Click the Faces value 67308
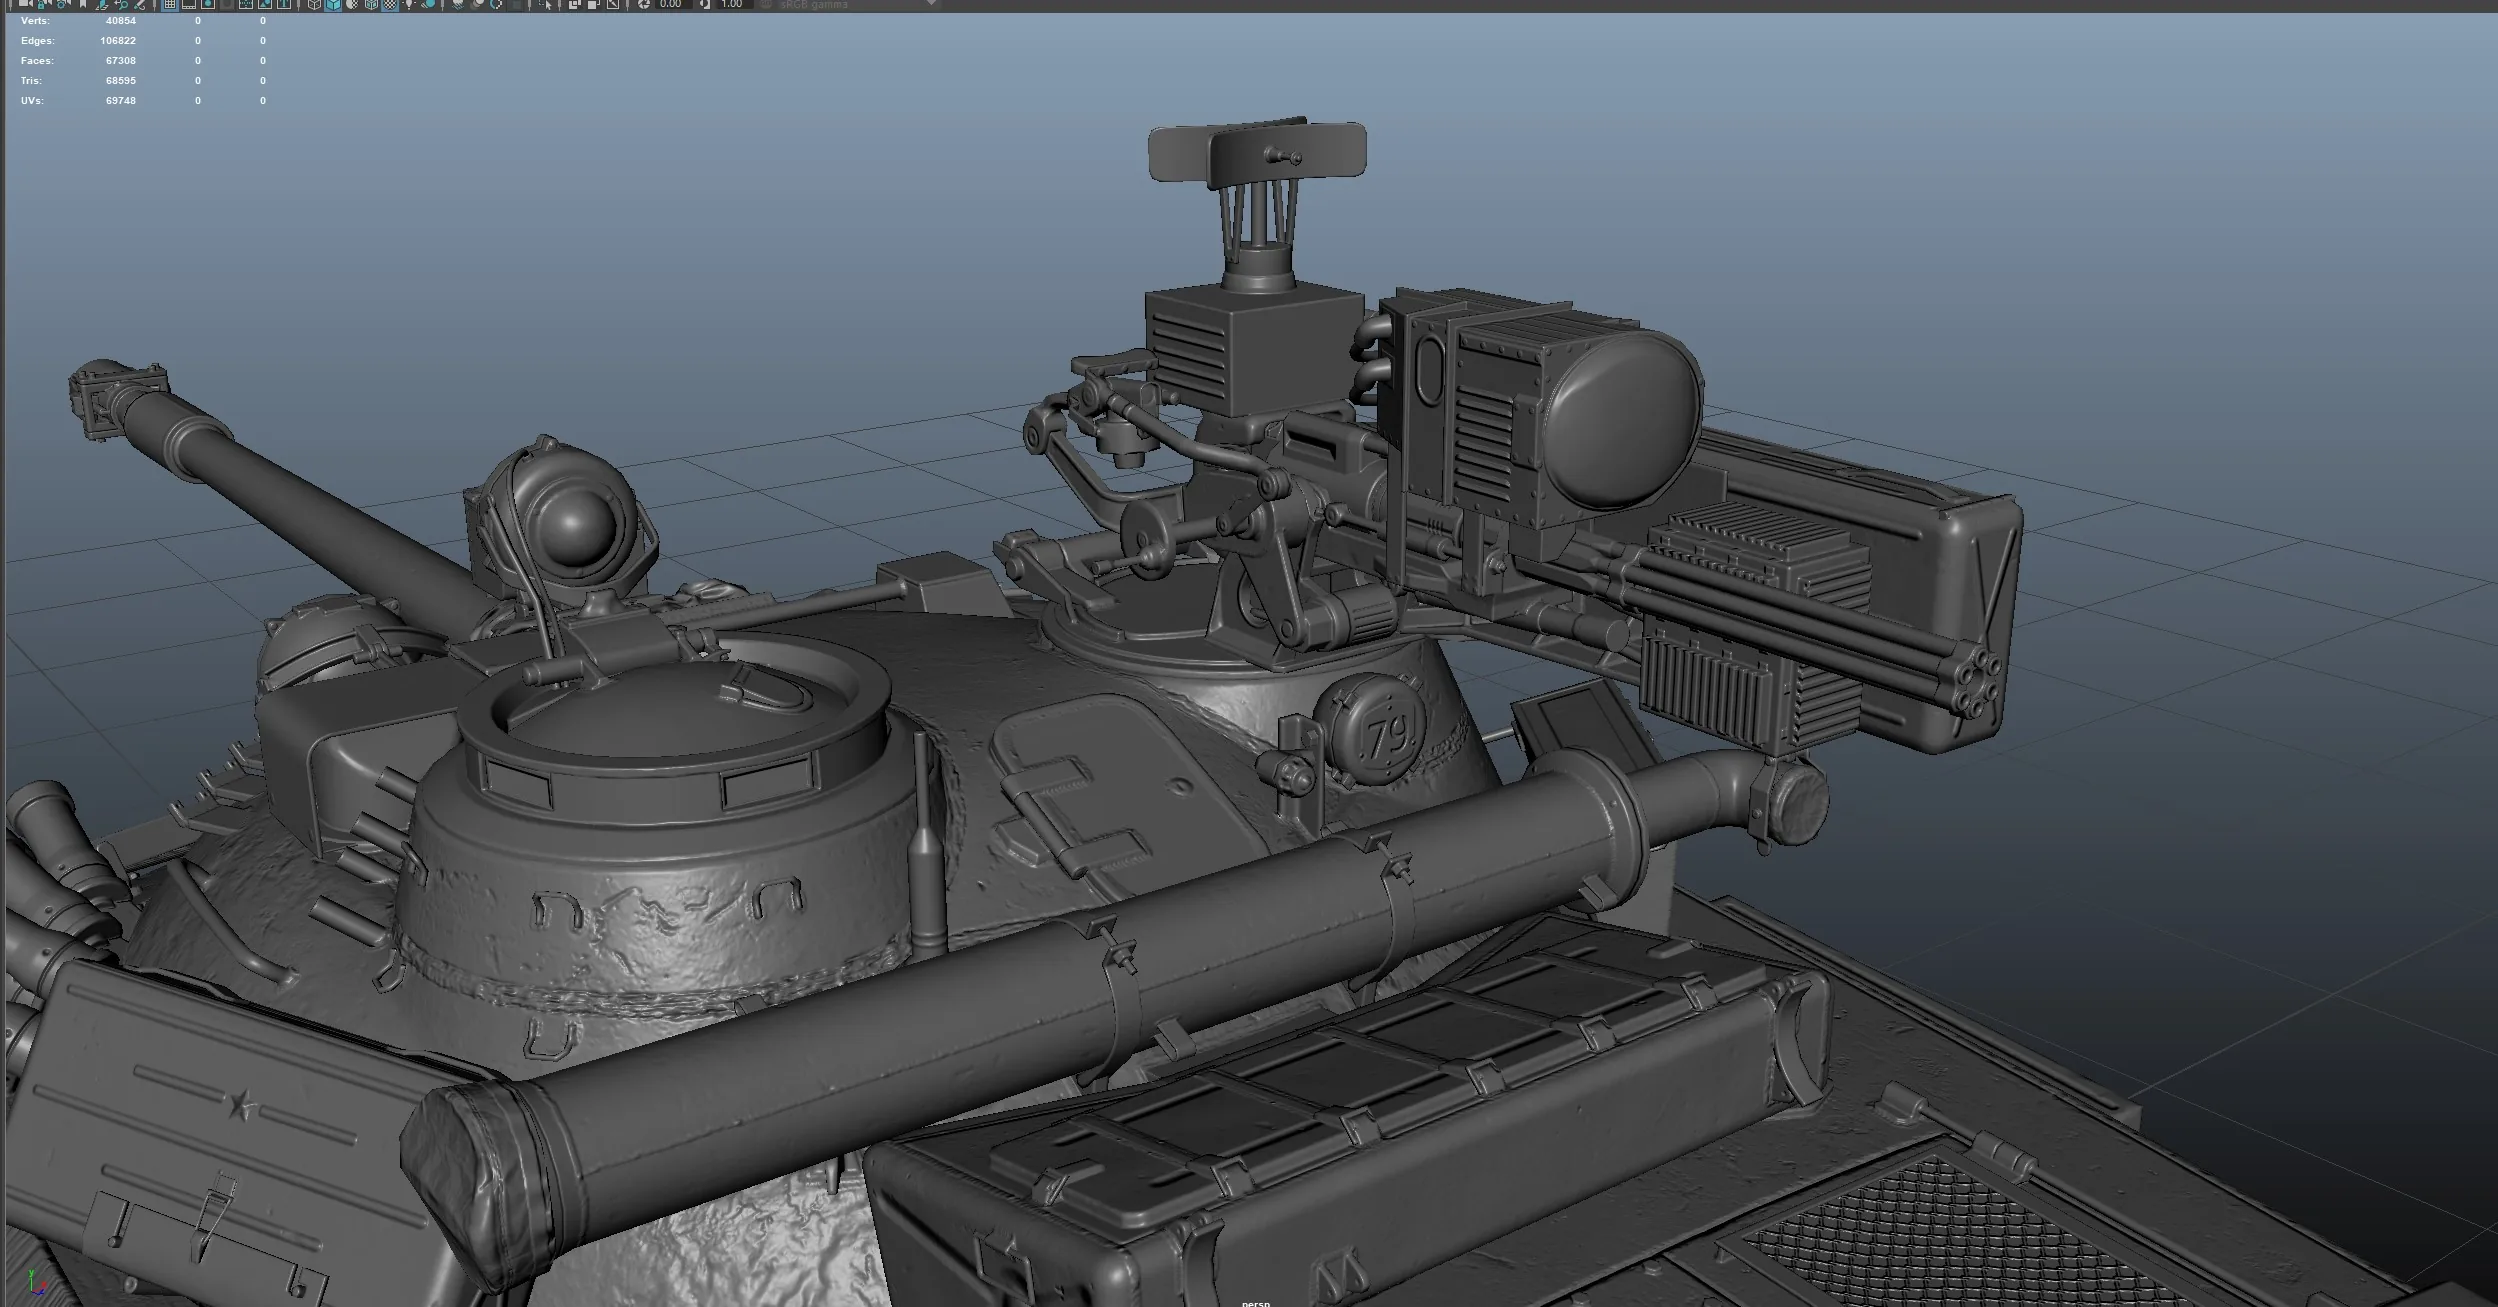2498x1307 pixels. (x=120, y=60)
